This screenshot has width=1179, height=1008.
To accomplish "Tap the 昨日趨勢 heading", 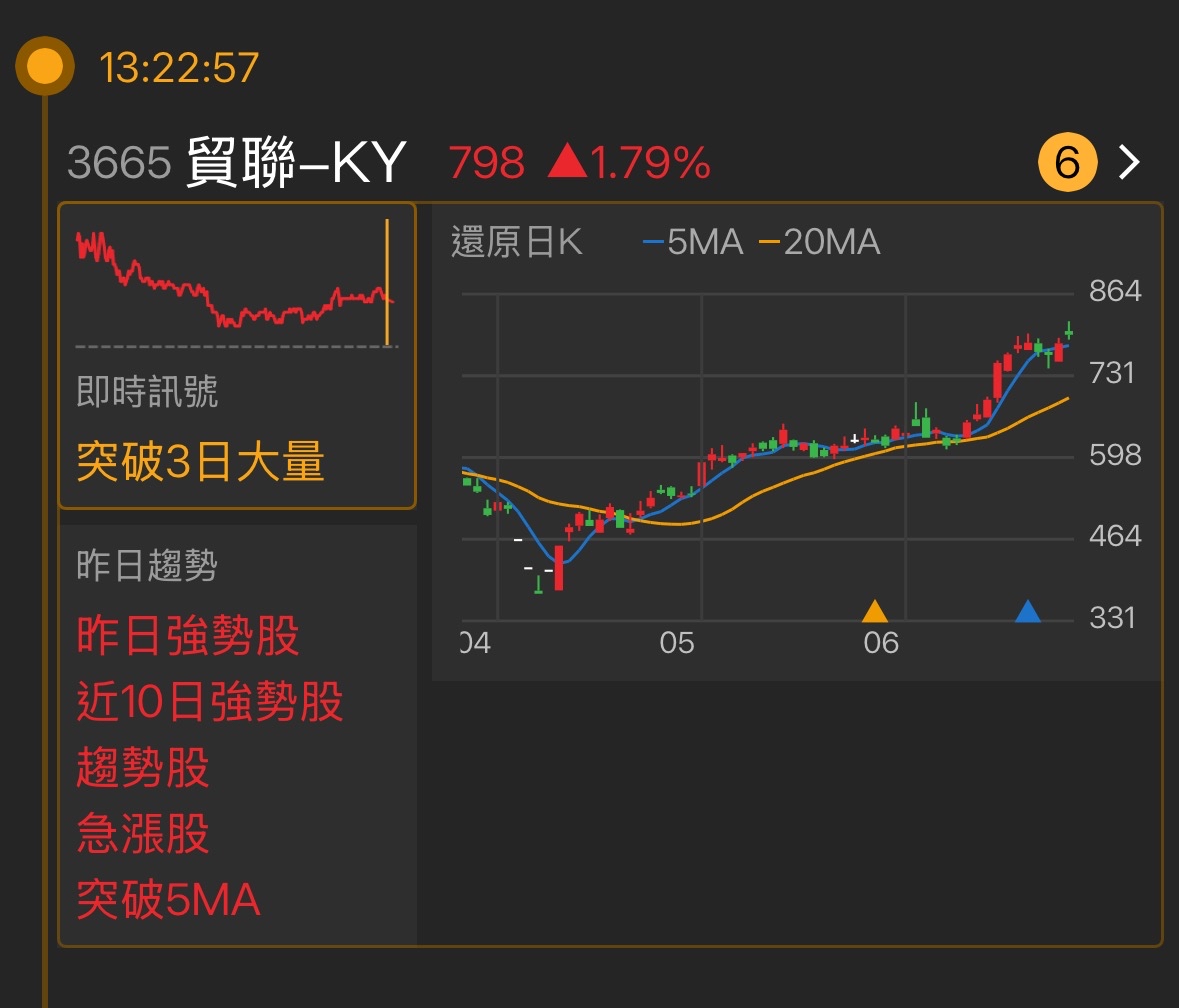I will 147,565.
